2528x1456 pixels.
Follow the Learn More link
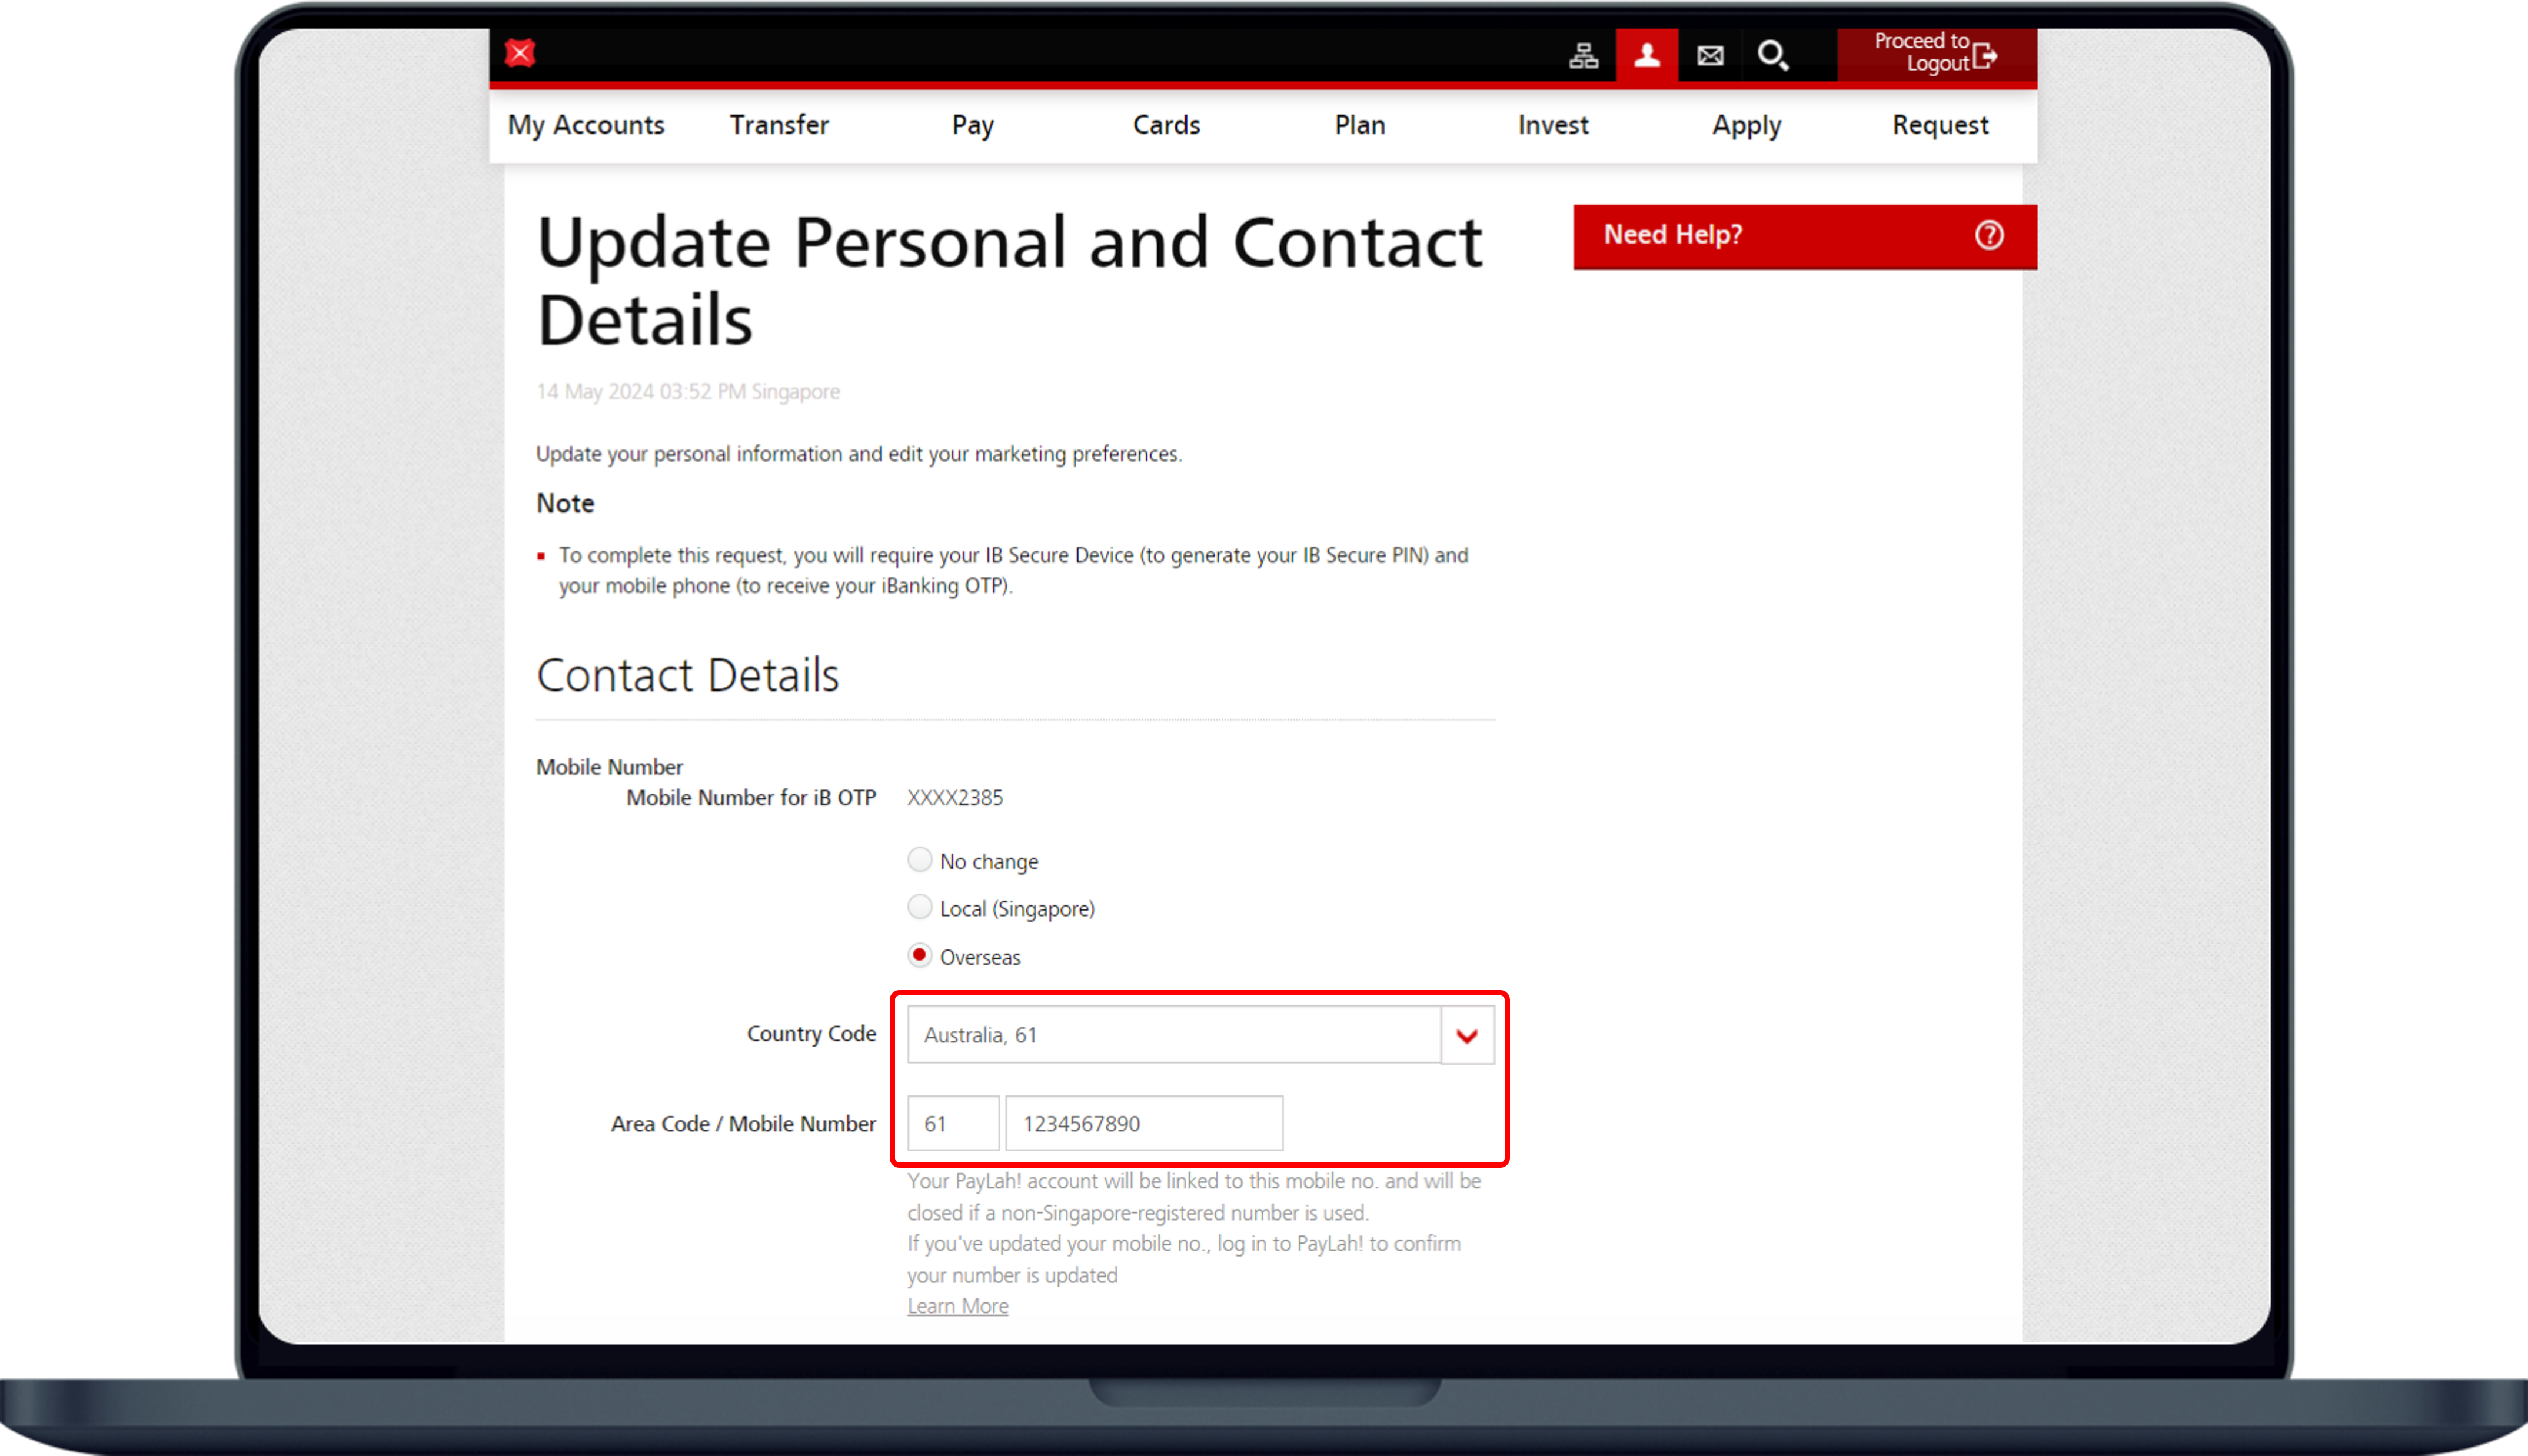click(x=958, y=1306)
